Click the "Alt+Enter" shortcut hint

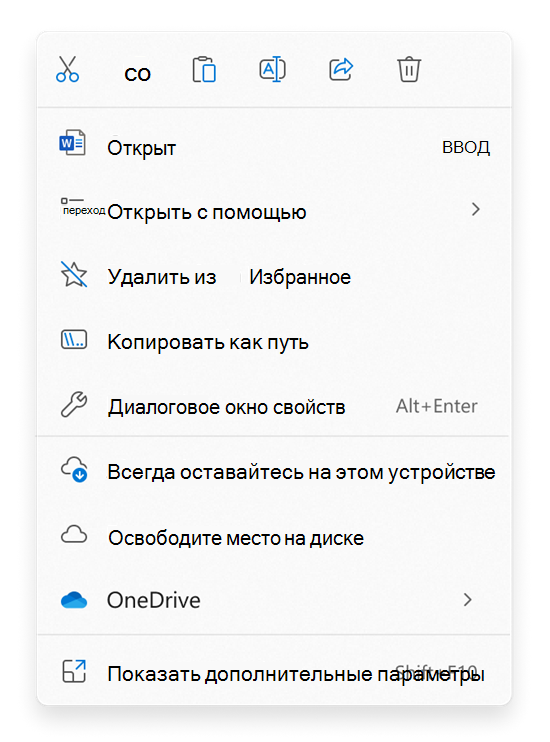[436, 406]
